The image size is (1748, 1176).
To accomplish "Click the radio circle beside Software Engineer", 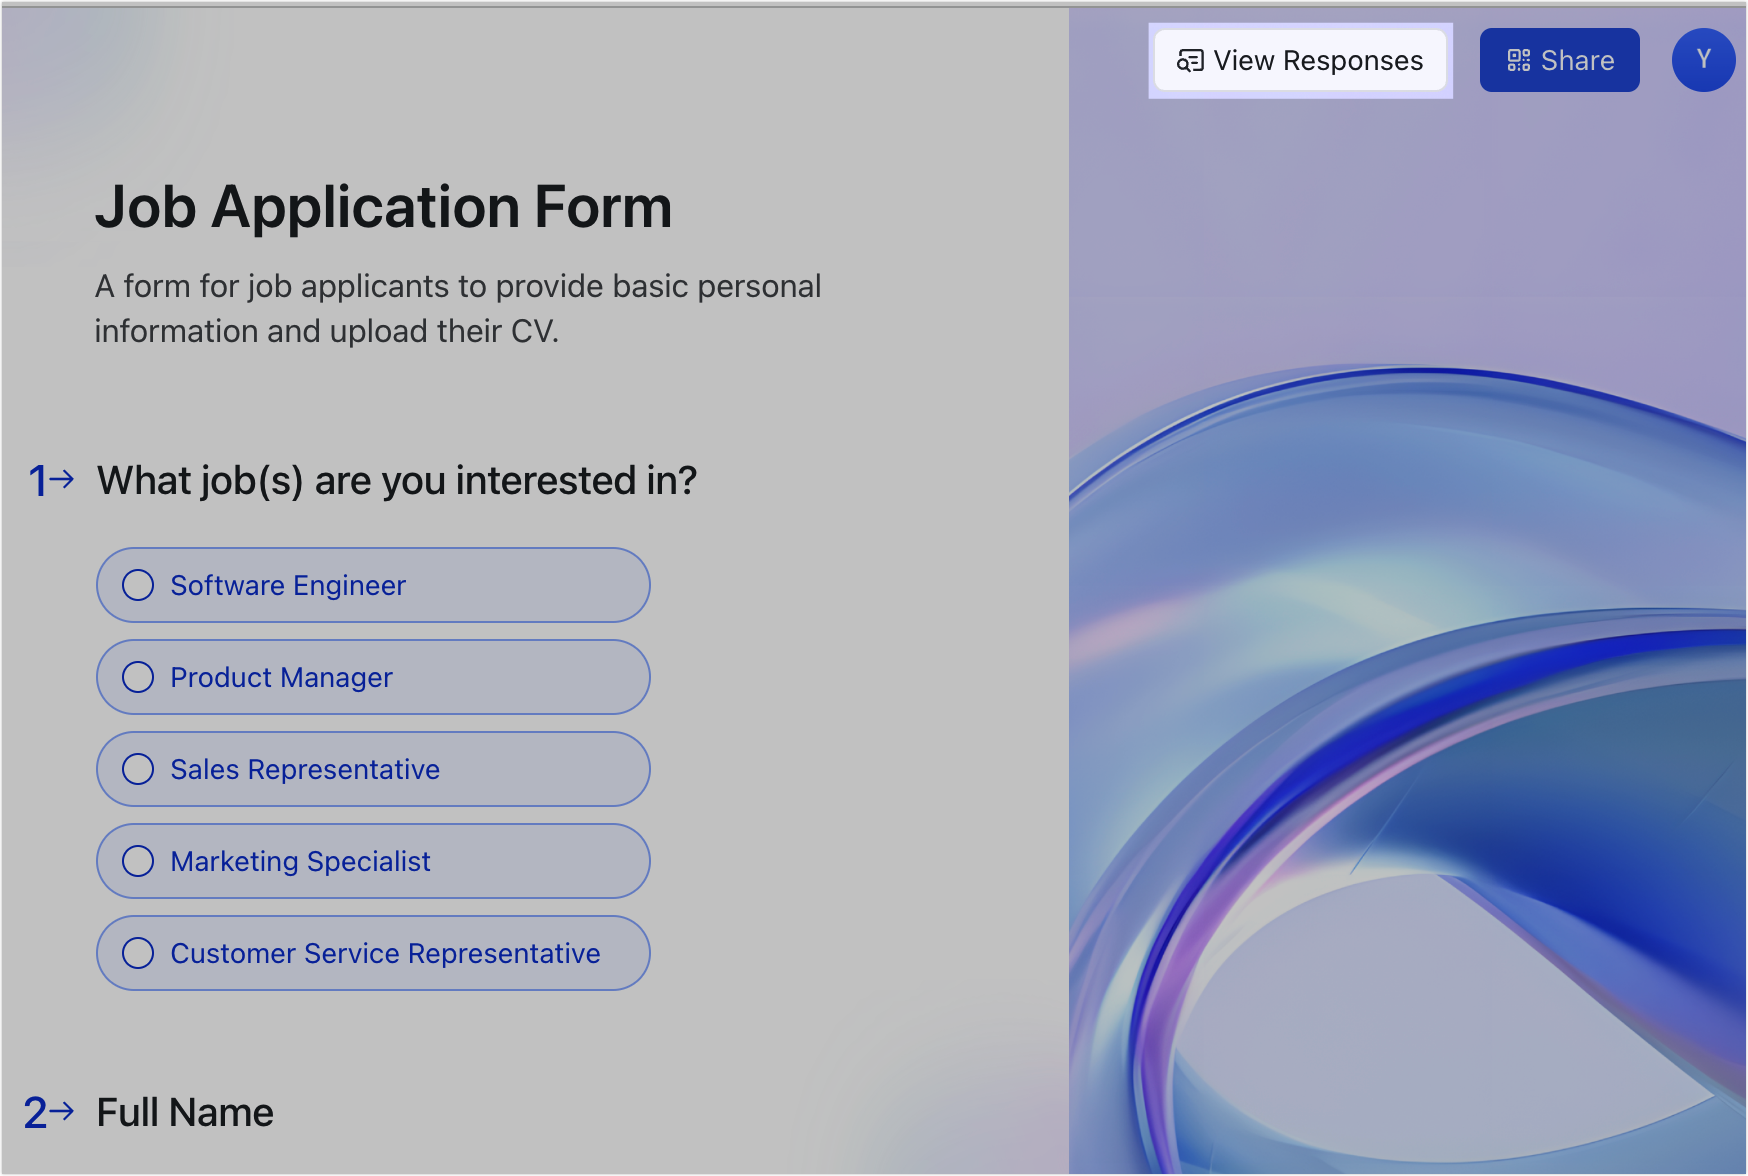I will [138, 585].
